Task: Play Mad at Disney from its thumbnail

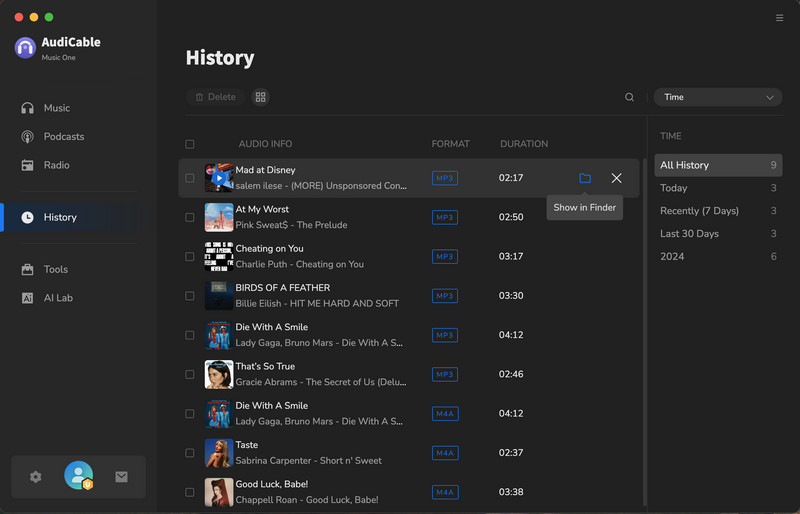Action: (219, 178)
